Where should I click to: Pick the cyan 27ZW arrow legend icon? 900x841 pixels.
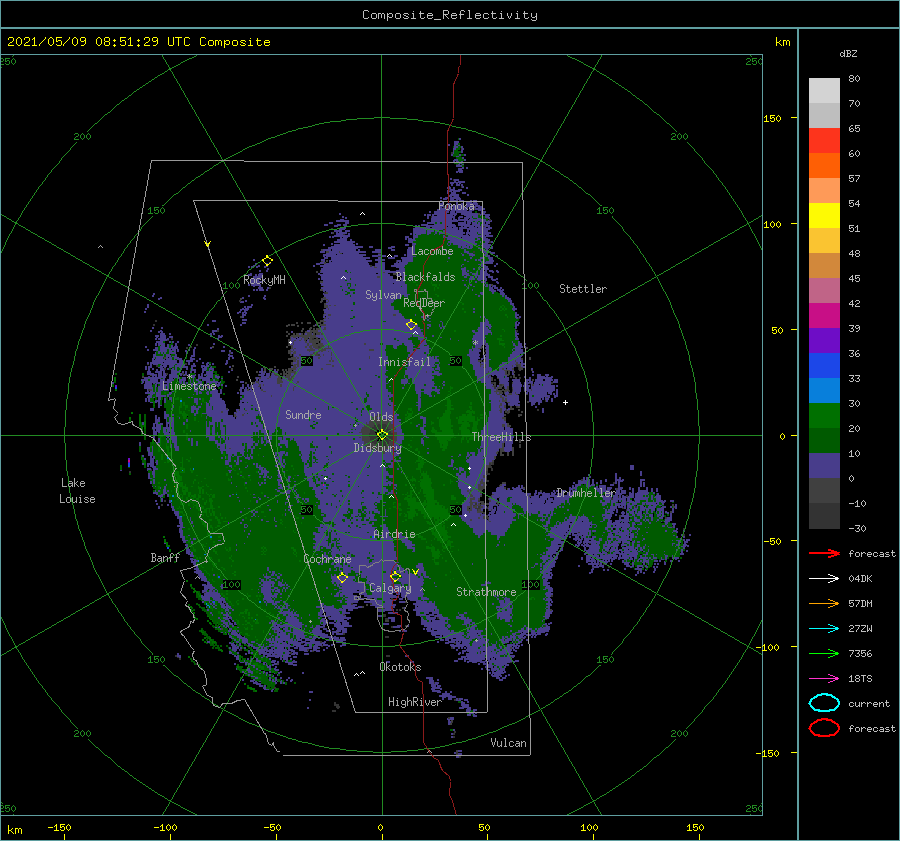click(x=824, y=629)
